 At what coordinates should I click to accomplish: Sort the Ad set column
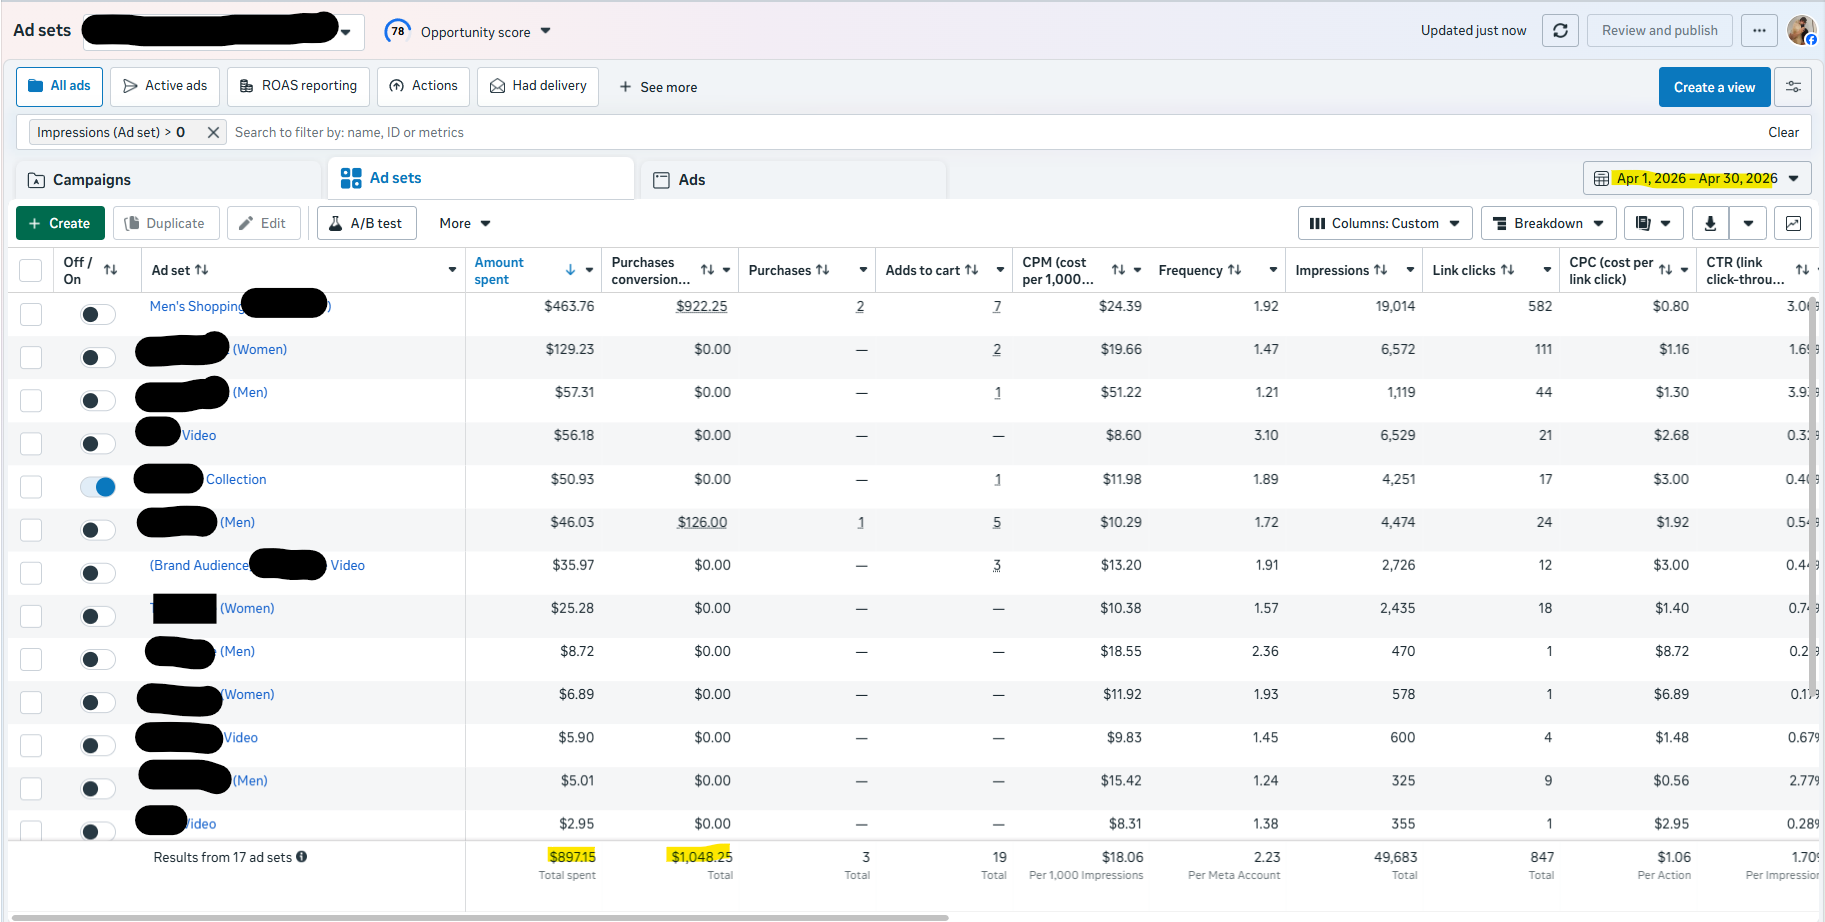tap(201, 270)
